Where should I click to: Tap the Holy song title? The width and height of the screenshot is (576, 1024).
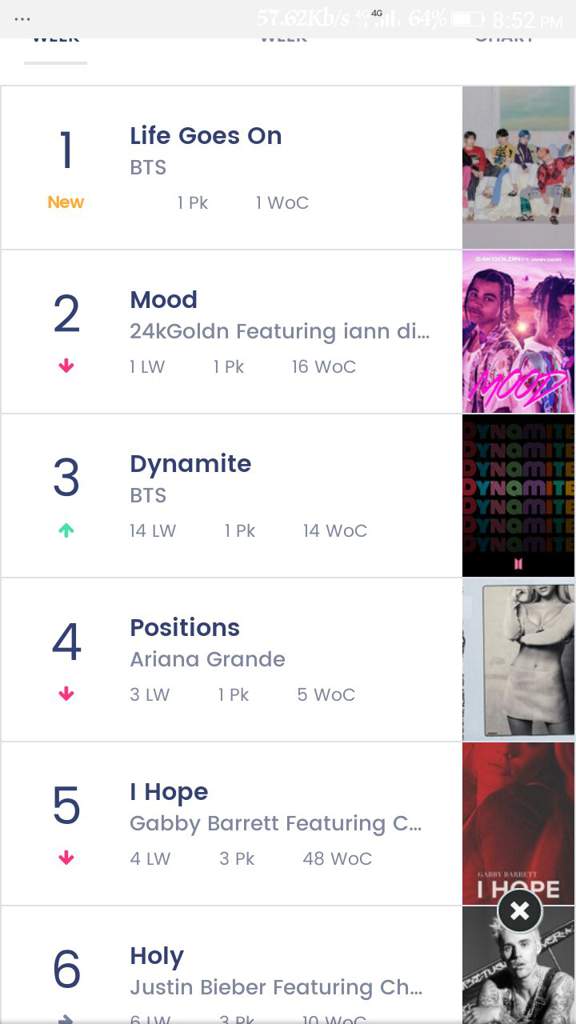click(157, 956)
